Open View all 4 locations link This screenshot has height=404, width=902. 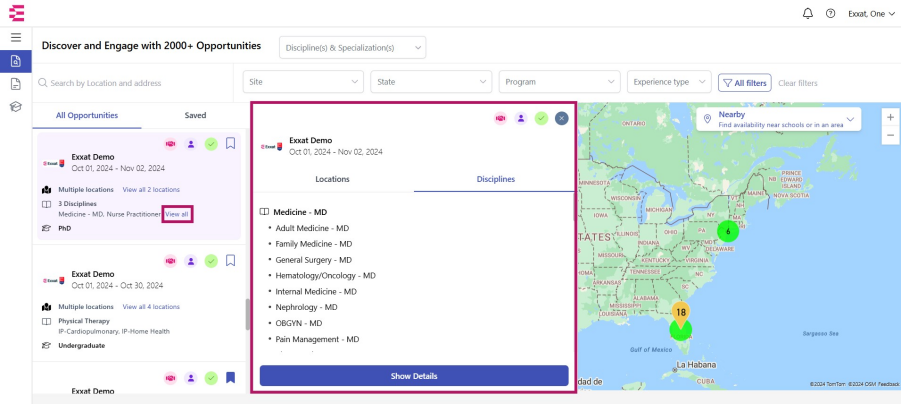pyautogui.click(x=151, y=307)
